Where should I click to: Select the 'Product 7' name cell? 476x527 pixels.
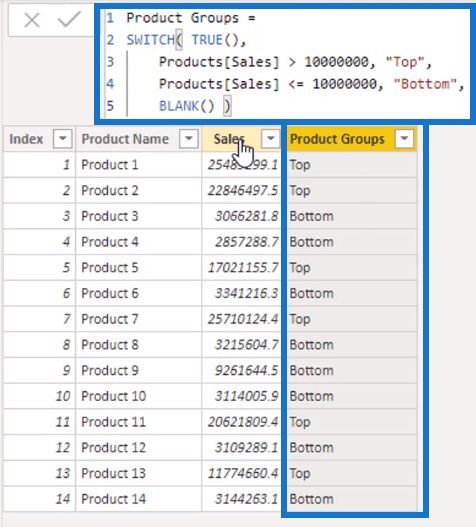click(139, 319)
